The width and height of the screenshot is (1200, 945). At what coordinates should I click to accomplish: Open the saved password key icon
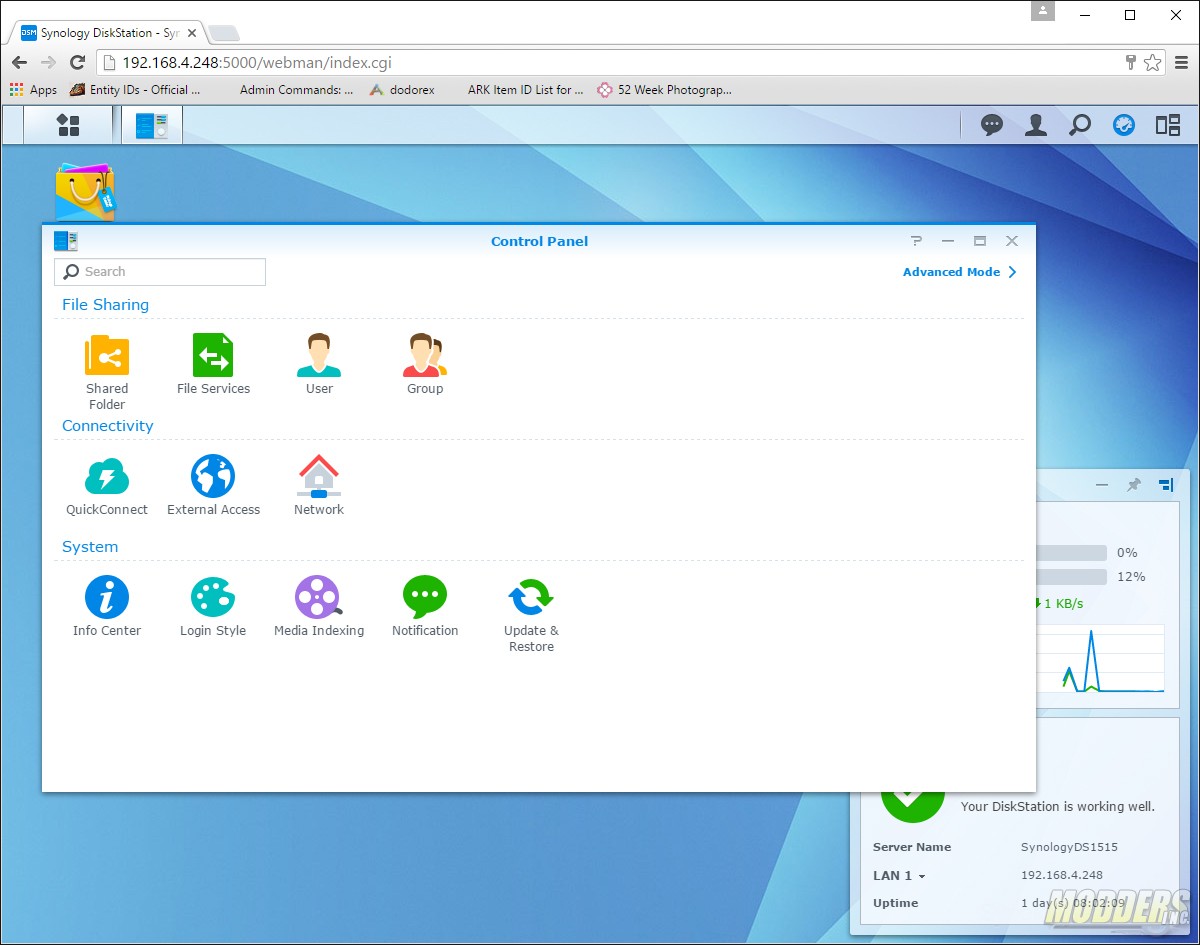(x=1131, y=62)
